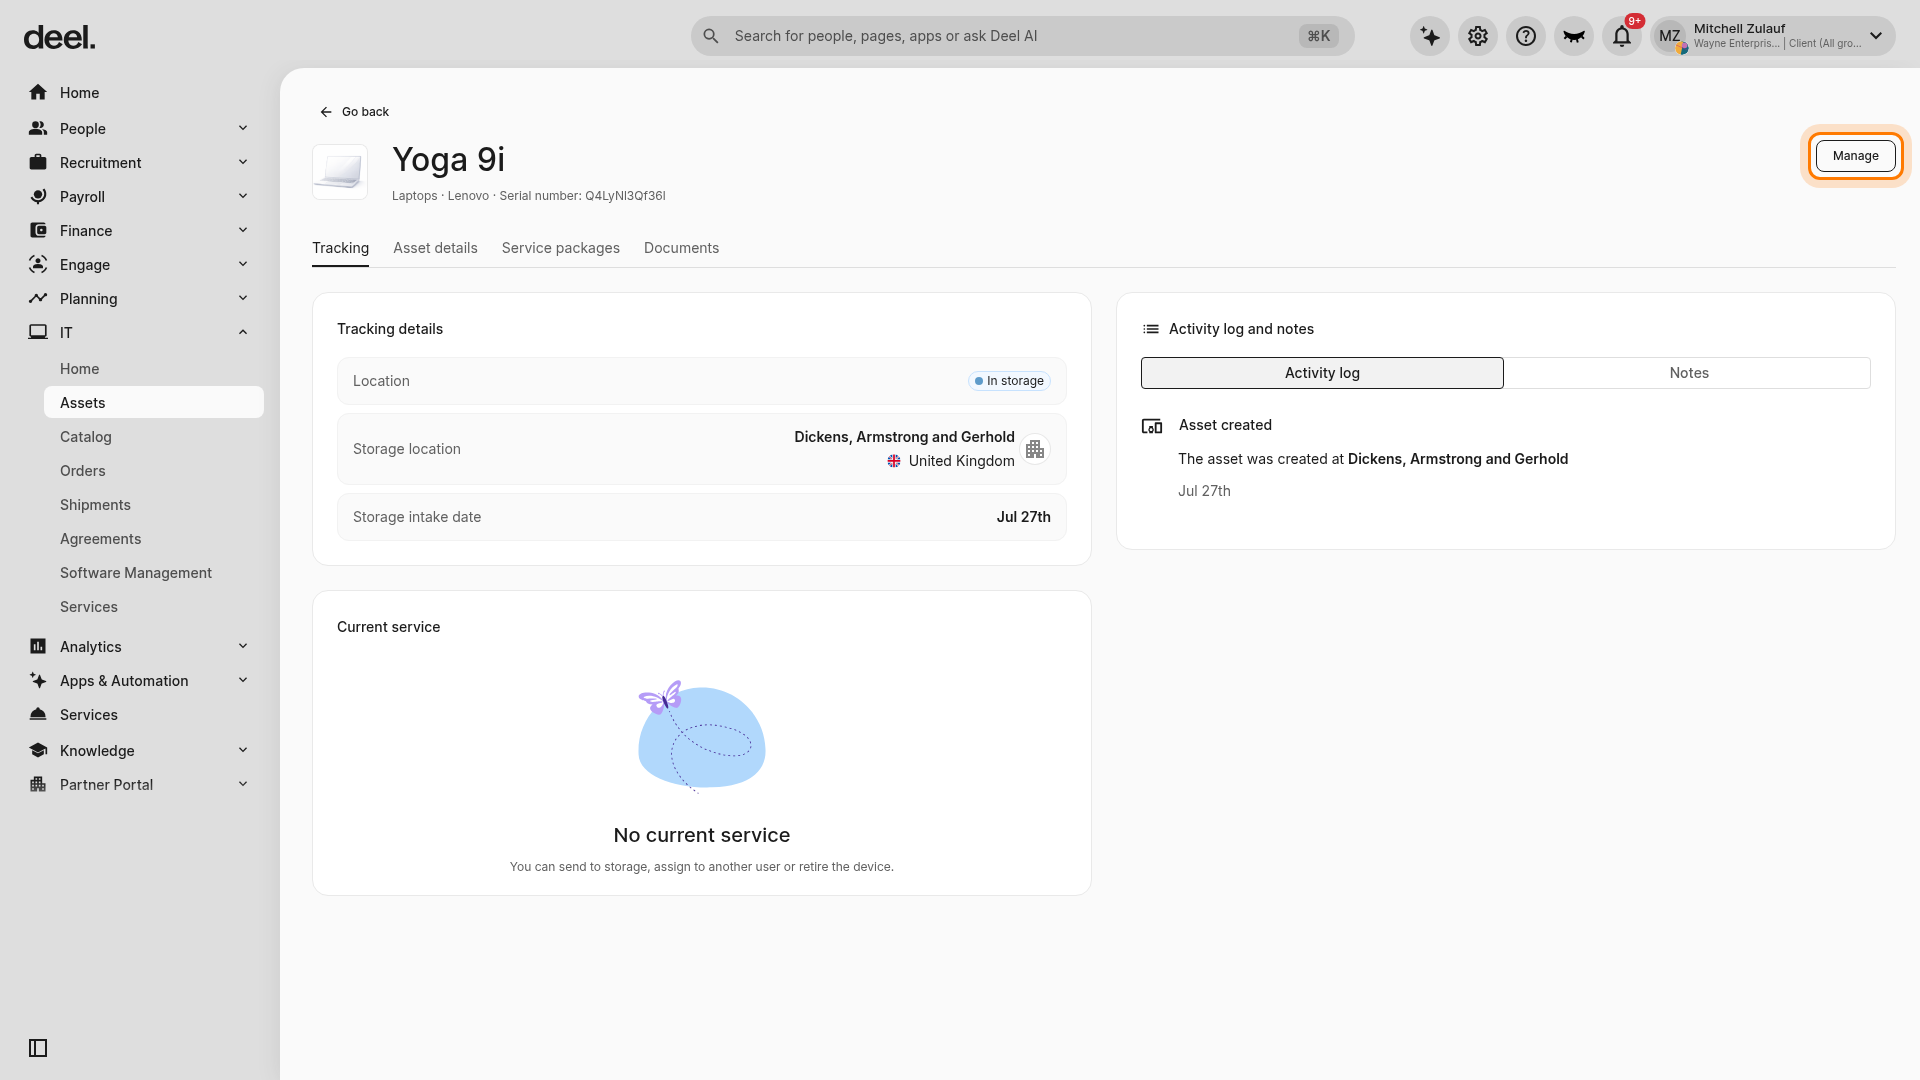Click the MZ user avatar

(1670, 37)
